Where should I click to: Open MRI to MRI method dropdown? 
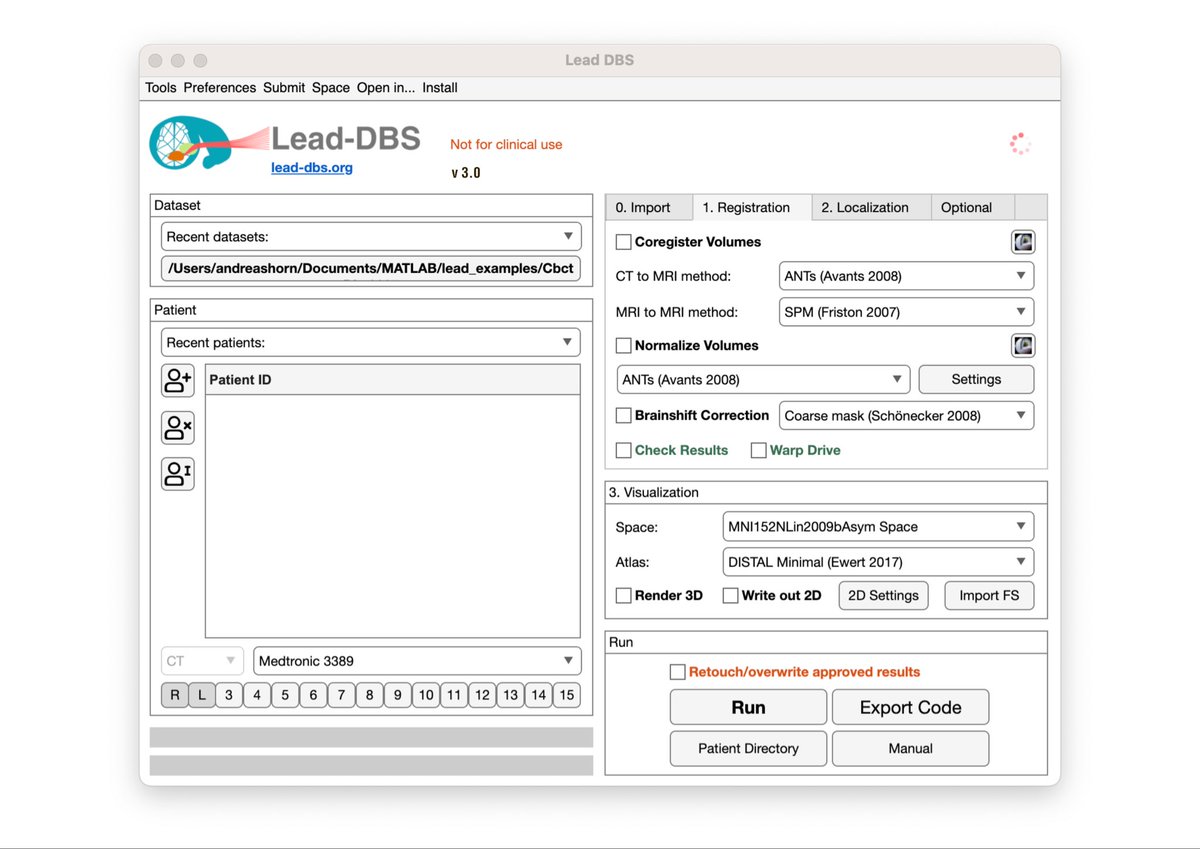pos(906,312)
